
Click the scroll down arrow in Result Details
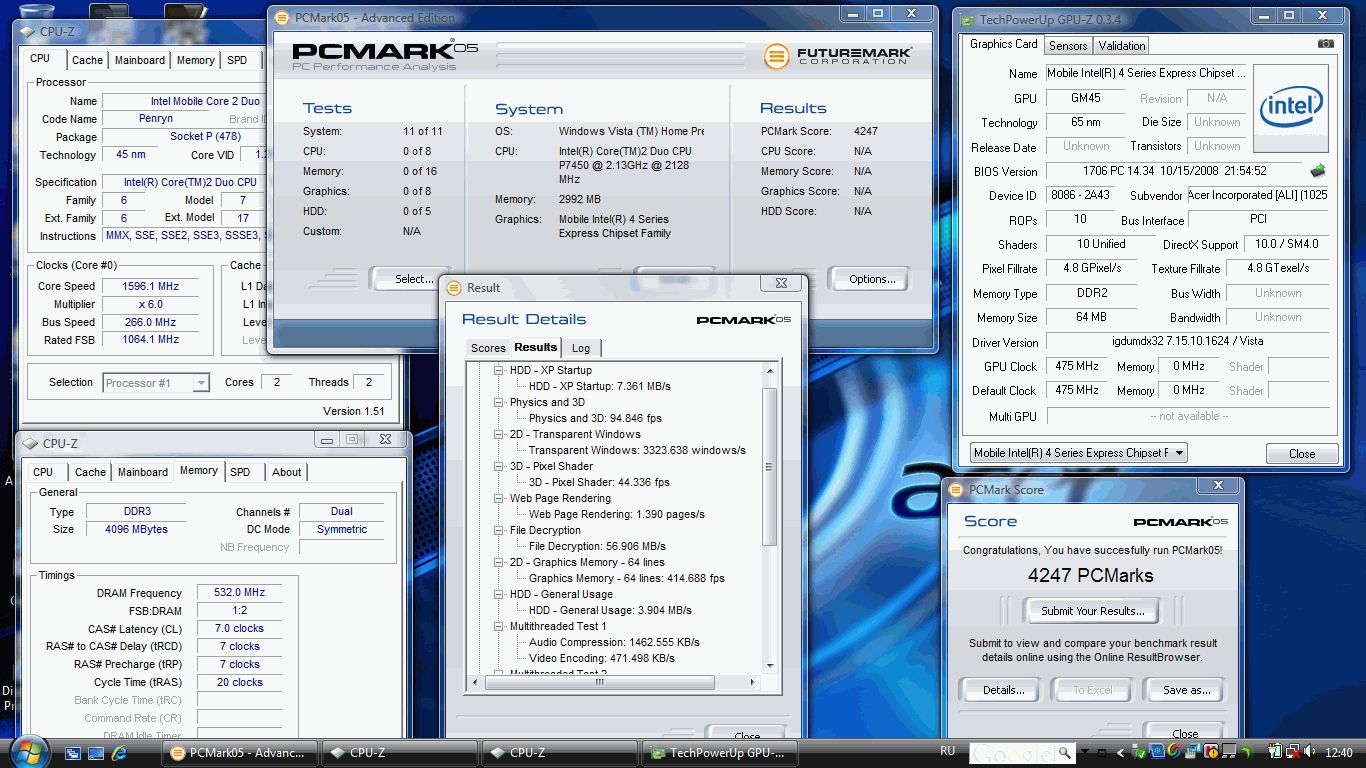pos(769,665)
